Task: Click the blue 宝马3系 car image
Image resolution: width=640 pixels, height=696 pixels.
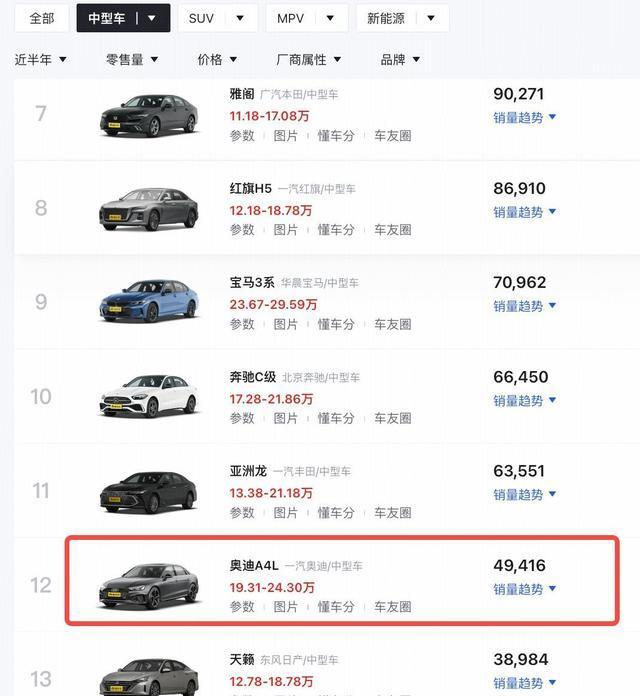Action: click(x=149, y=301)
